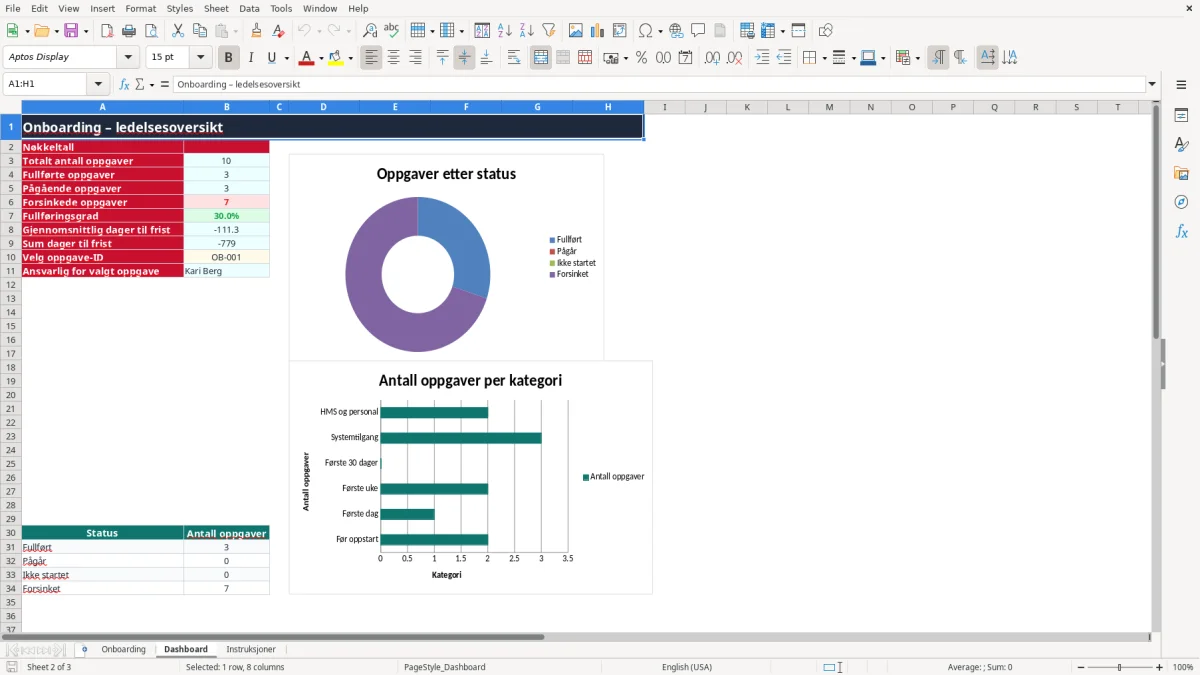Open conditional formatting dropdown arrow
This screenshot has width=1200, height=675.
[x=916, y=58]
